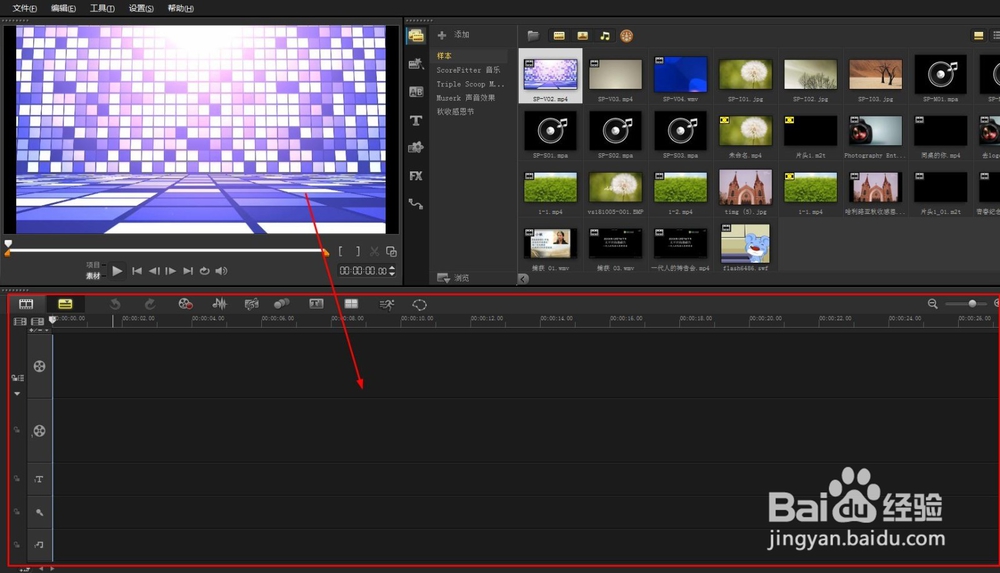Image resolution: width=1000 pixels, height=573 pixels.
Task: Open the 编辑(E) menu
Action: pyautogui.click(x=63, y=8)
